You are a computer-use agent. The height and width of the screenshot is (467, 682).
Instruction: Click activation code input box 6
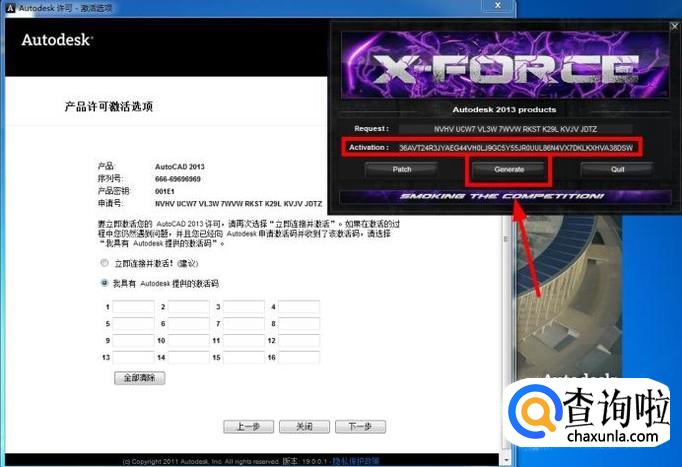(x=189, y=324)
